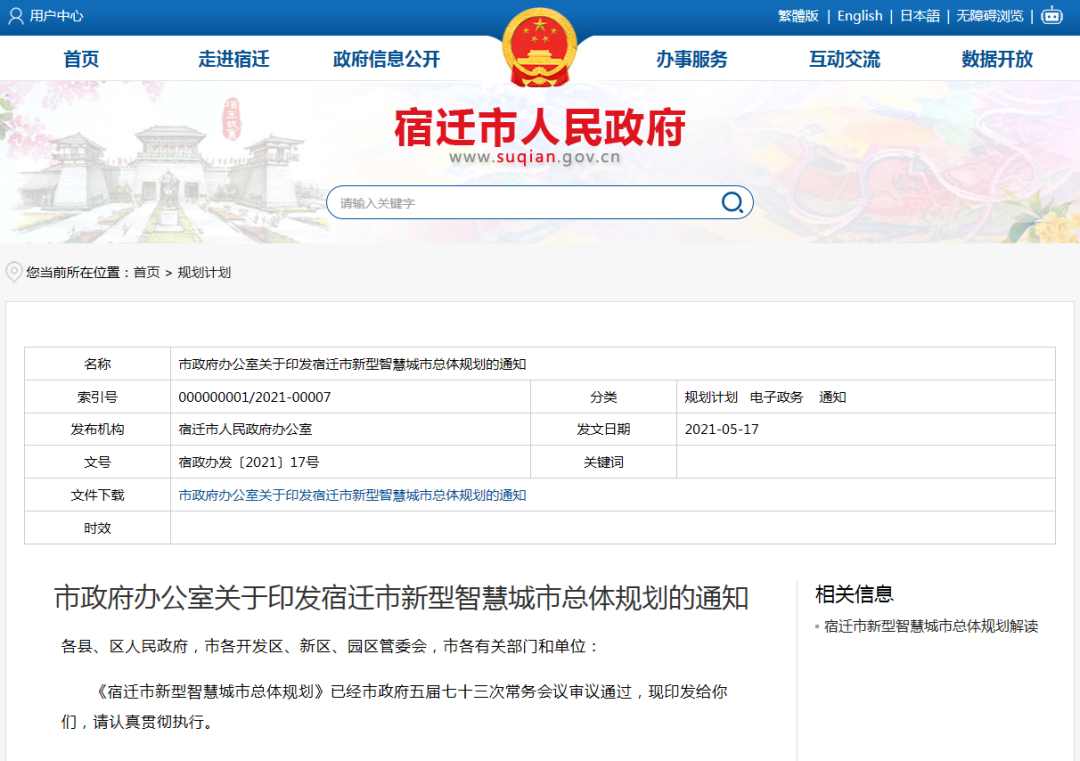This screenshot has width=1080, height=761.
Task: Click the 宿迁市人民政府 site title
Action: click(x=540, y=127)
